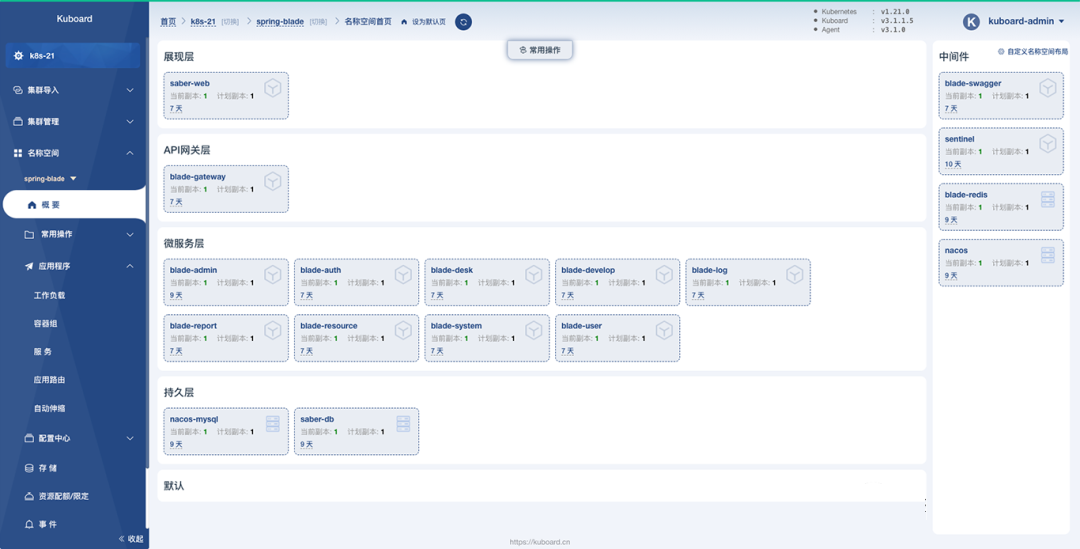This screenshot has width=1080, height=549.
Task: Click the database icon on the blade-redis card
Action: (1047, 199)
